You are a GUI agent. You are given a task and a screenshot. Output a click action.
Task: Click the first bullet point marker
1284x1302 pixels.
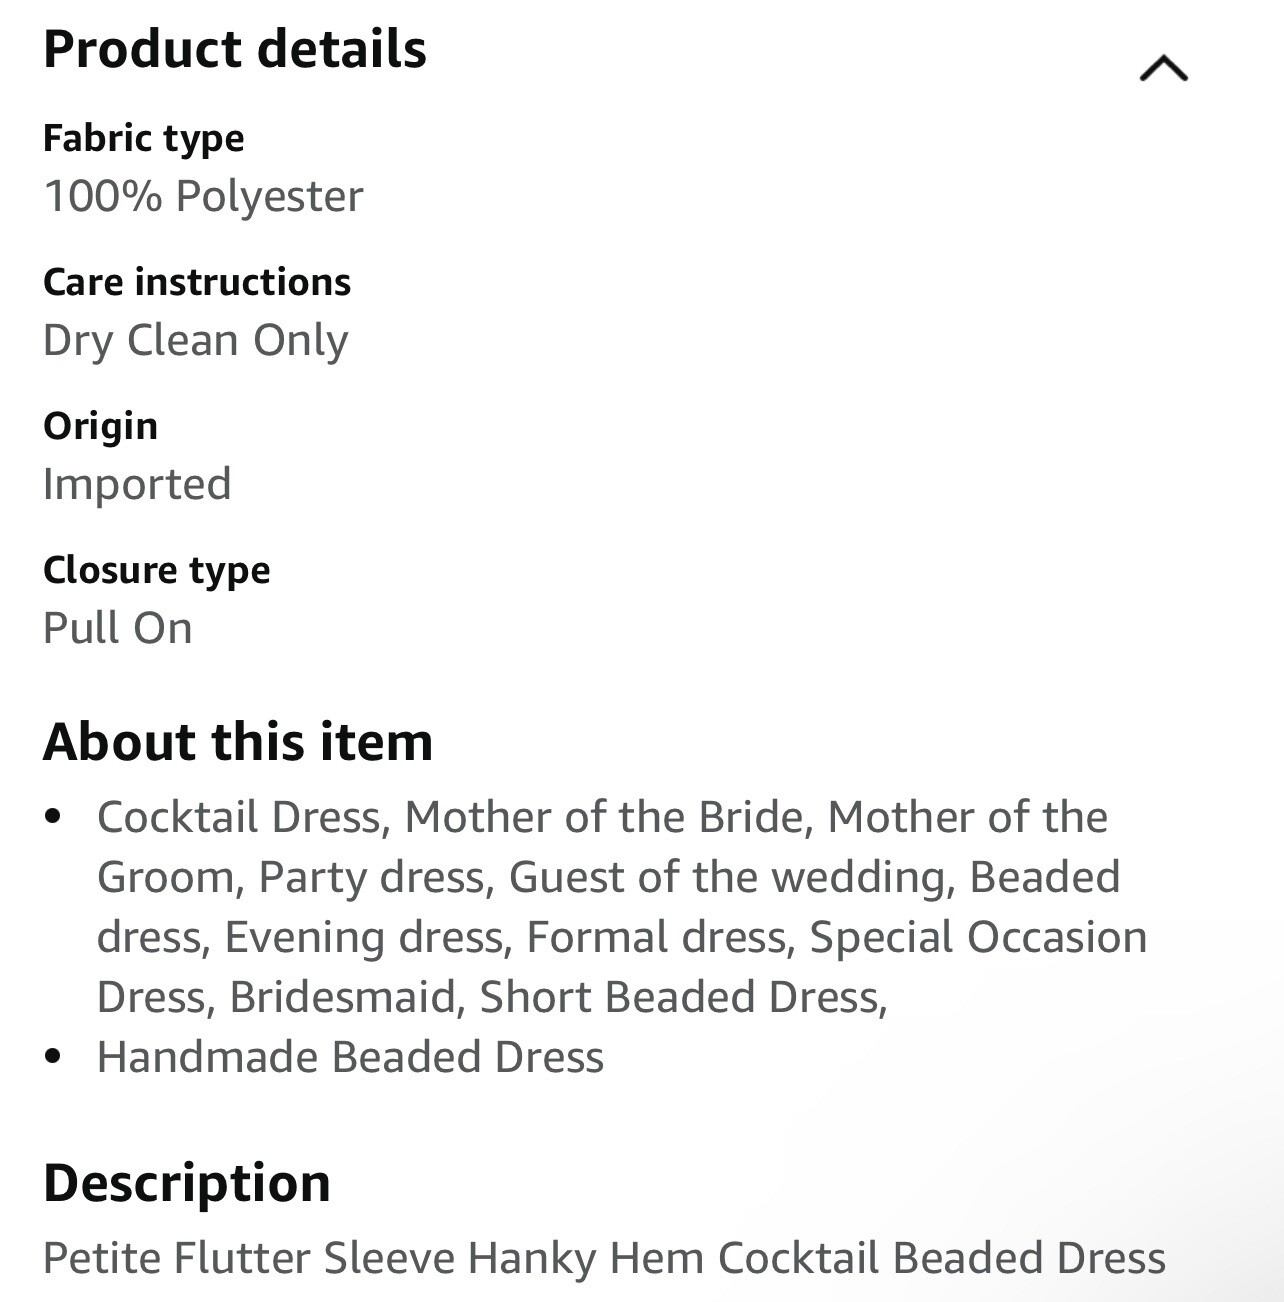coord(54,817)
